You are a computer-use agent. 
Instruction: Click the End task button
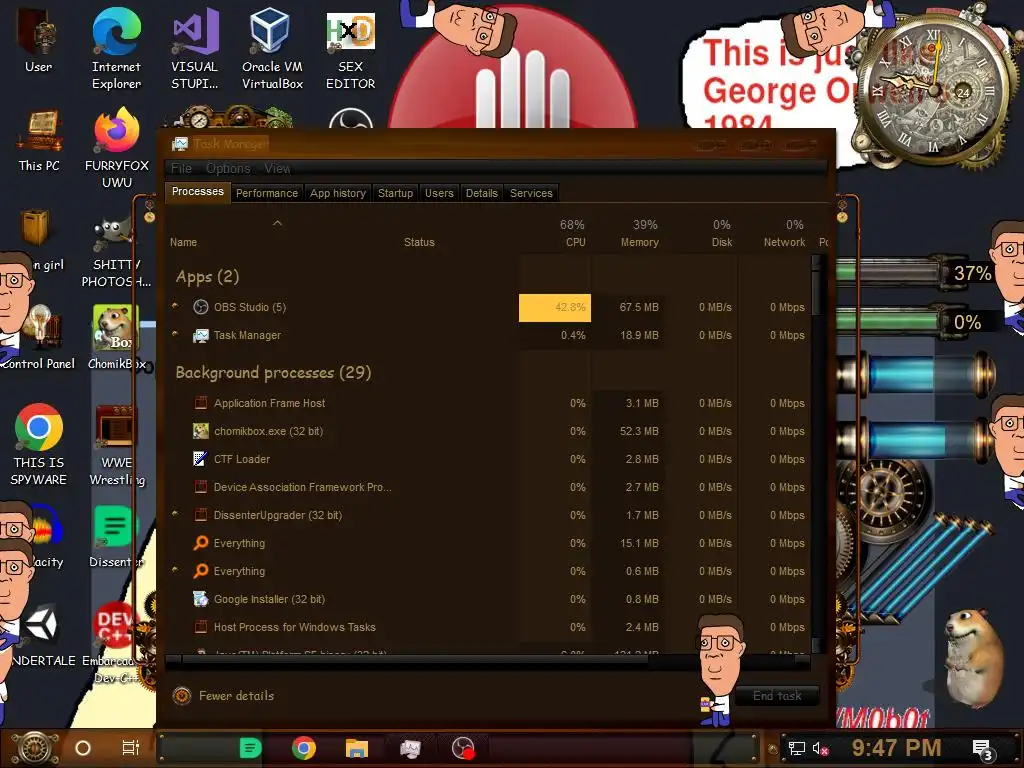(777, 696)
